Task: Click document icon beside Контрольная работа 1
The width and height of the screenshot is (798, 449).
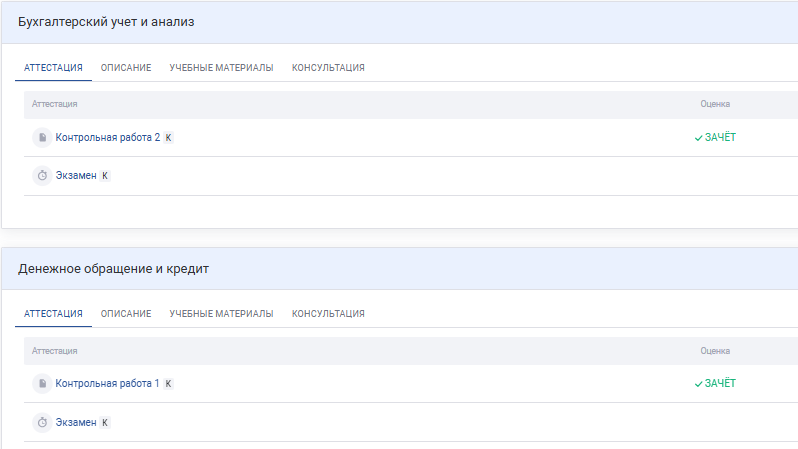Action: coord(42,383)
